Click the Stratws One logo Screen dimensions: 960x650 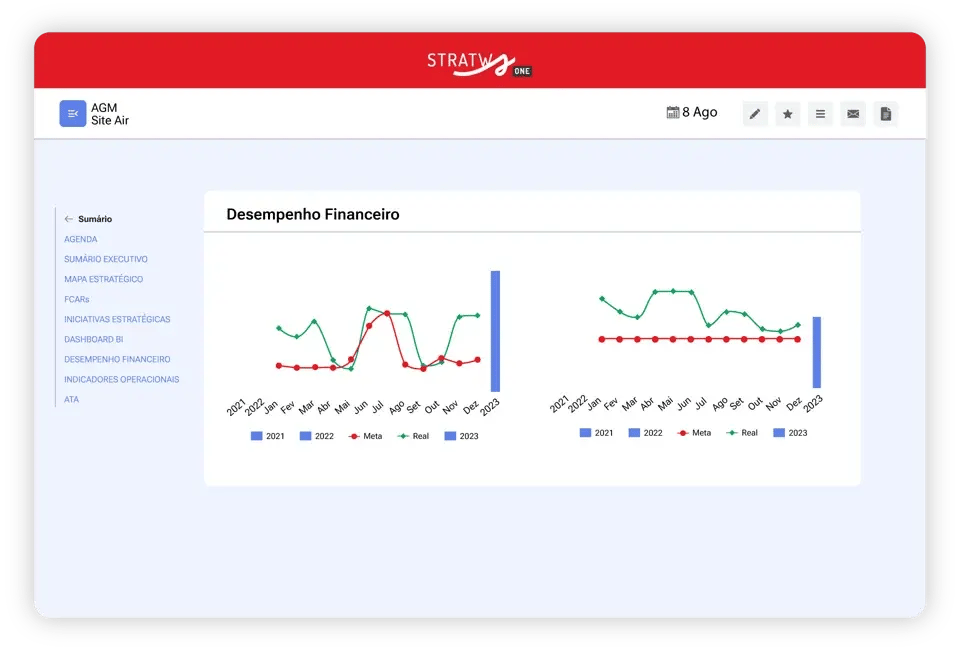[x=479, y=64]
